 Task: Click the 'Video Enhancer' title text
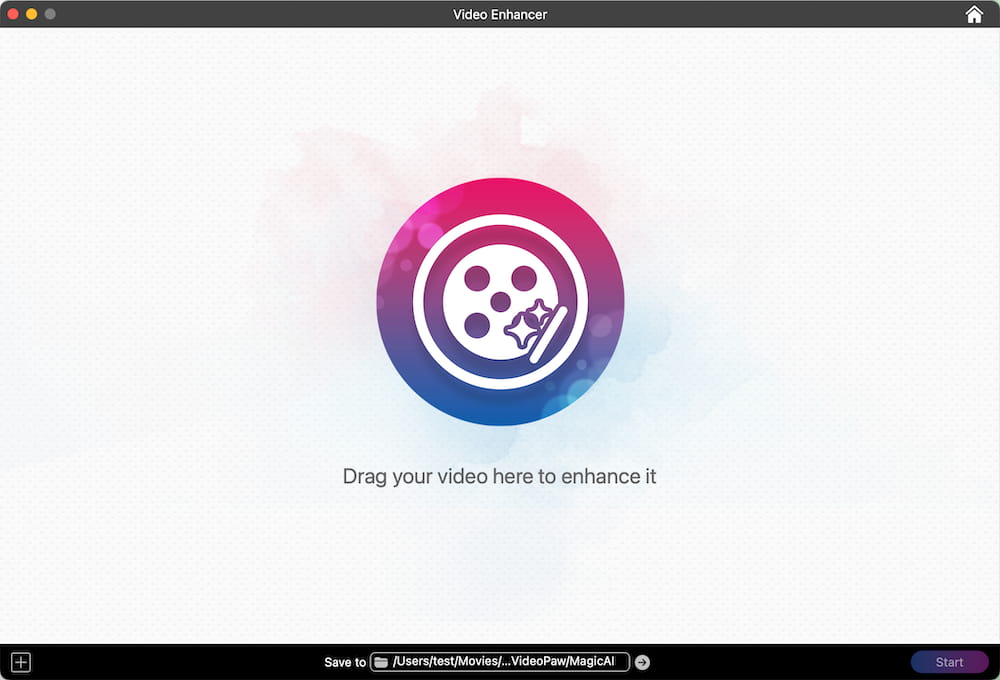point(500,14)
